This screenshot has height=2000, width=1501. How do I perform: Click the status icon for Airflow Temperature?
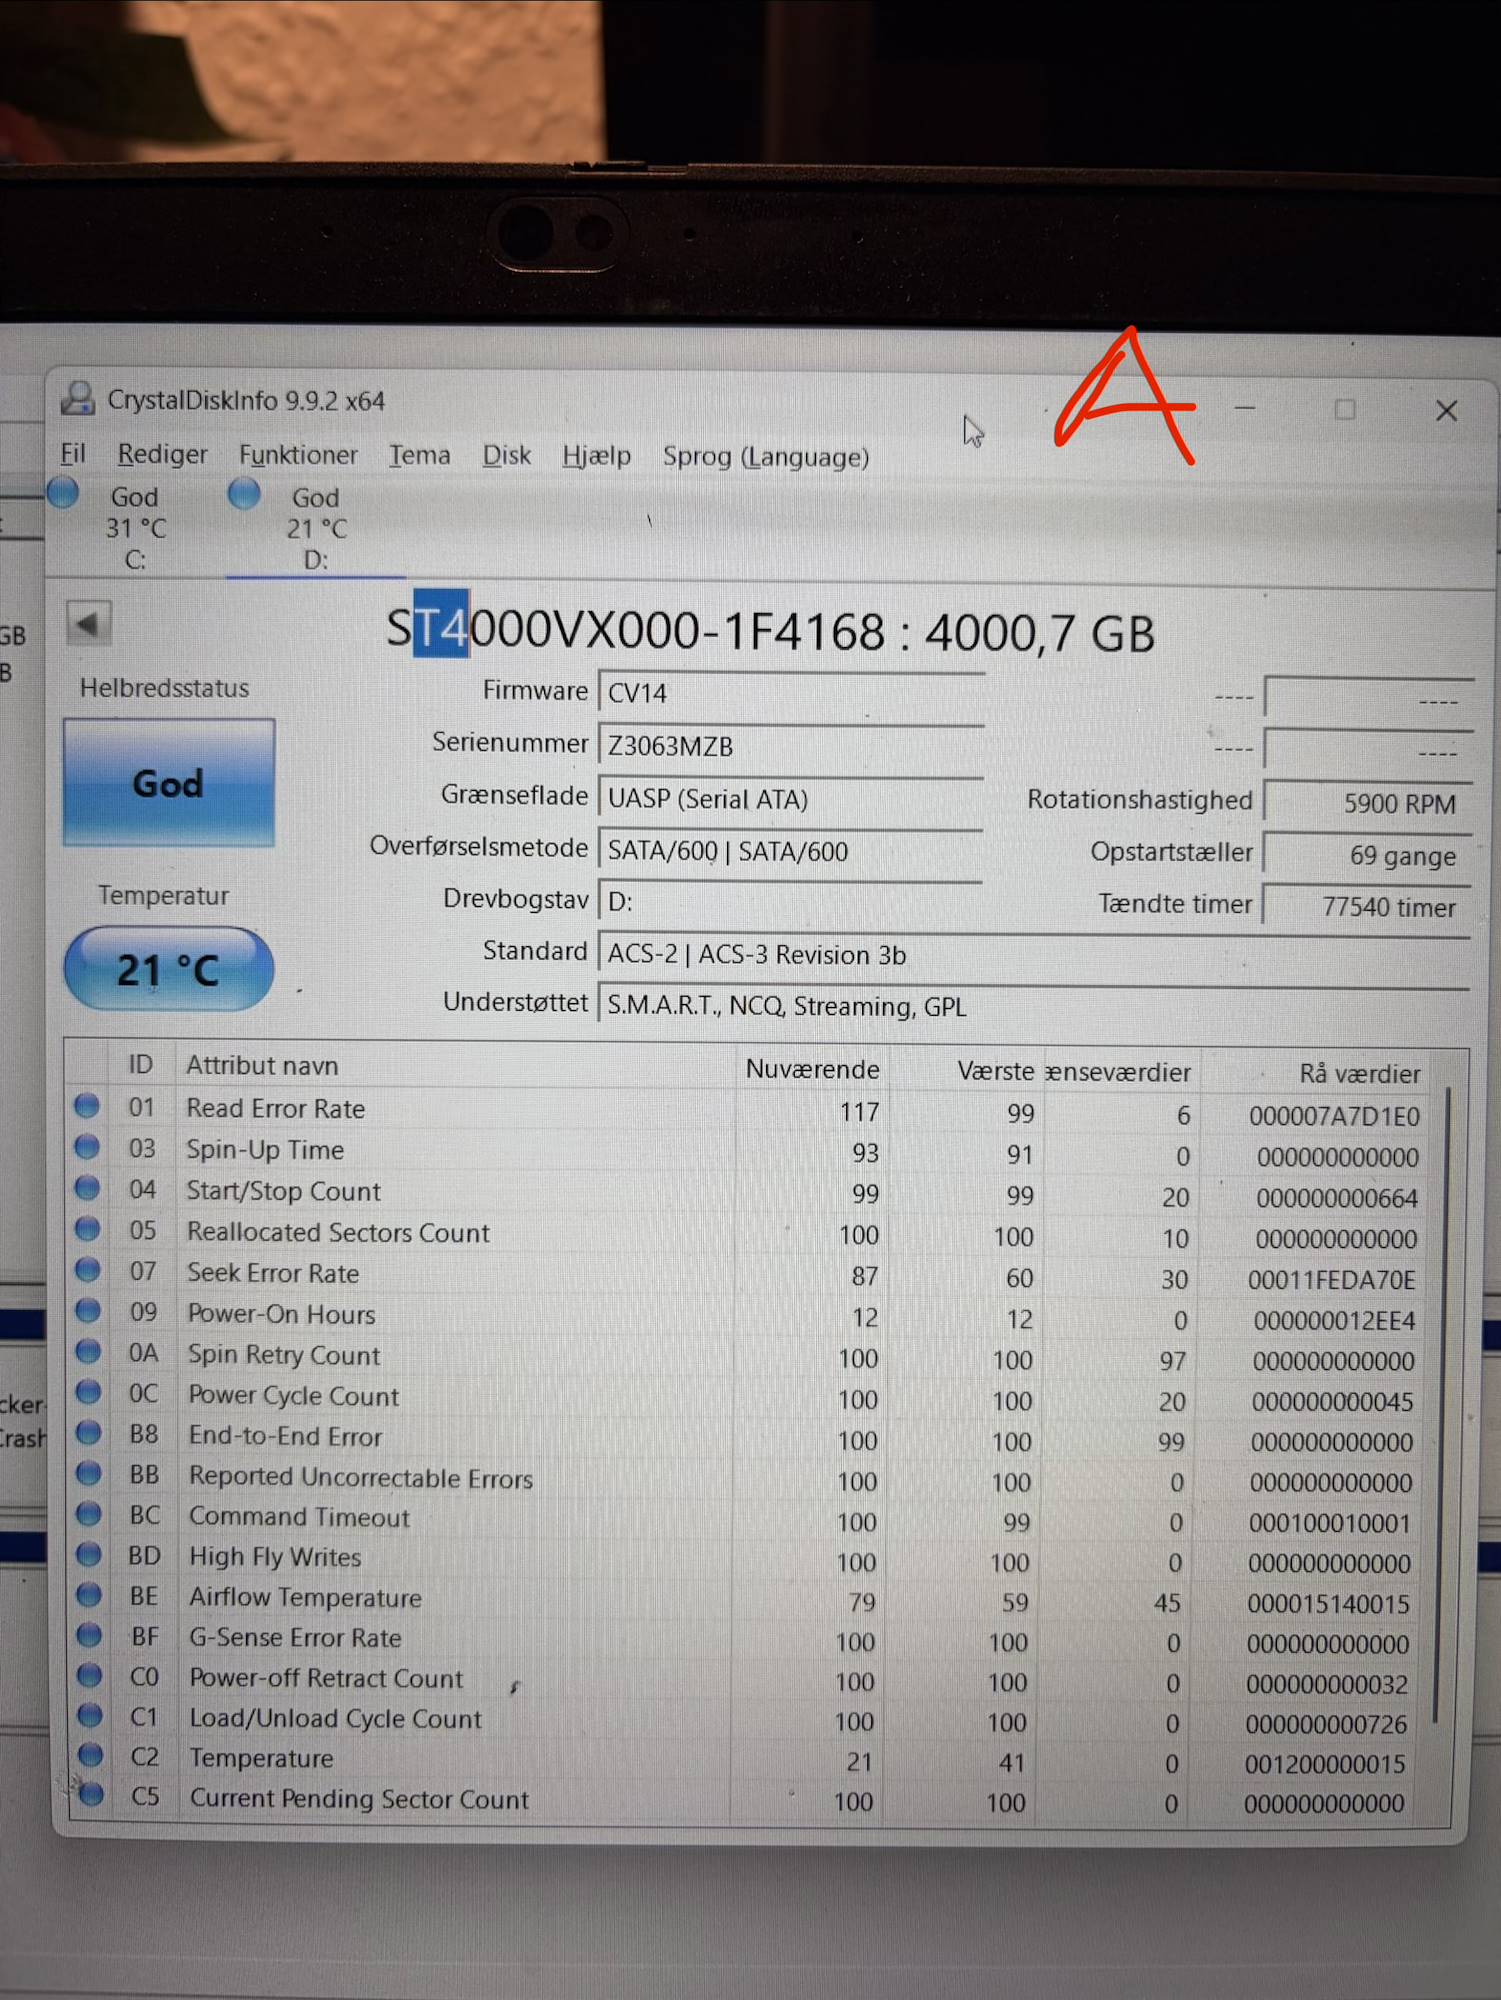click(90, 1594)
